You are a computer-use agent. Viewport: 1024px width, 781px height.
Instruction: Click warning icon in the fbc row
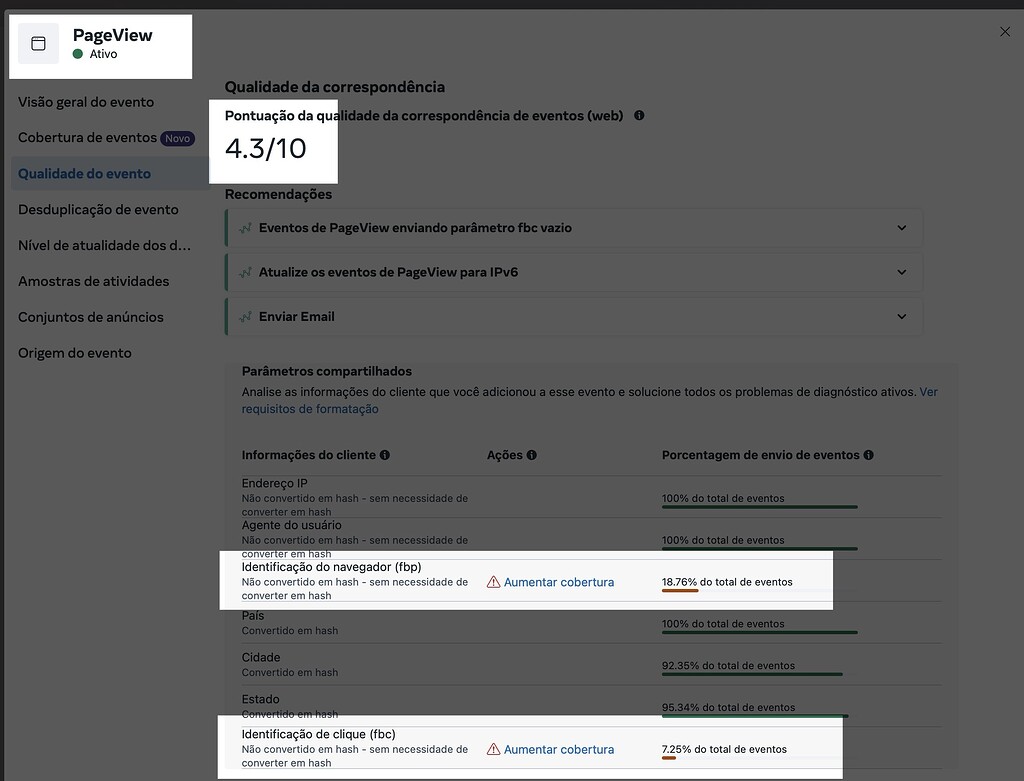click(x=493, y=749)
